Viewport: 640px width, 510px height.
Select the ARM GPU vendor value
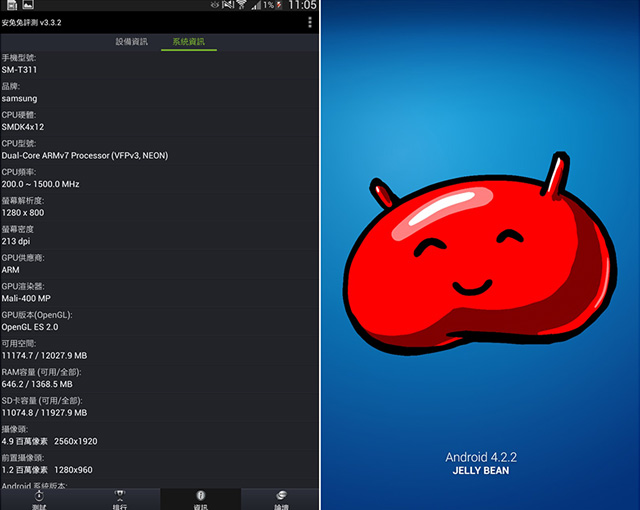coord(11,270)
